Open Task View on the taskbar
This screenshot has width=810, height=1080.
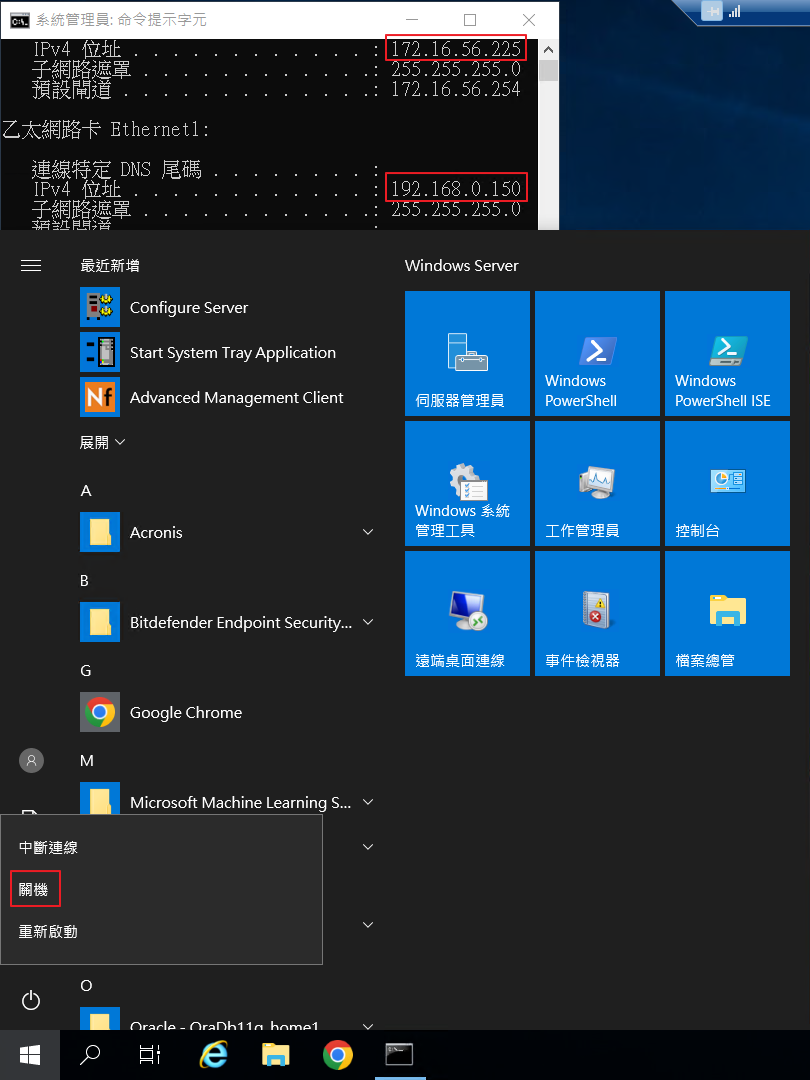149,1055
